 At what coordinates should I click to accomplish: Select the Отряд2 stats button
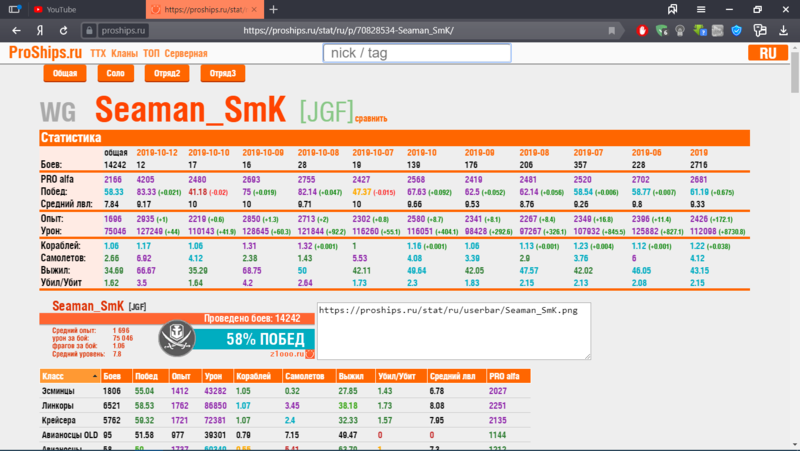167,73
